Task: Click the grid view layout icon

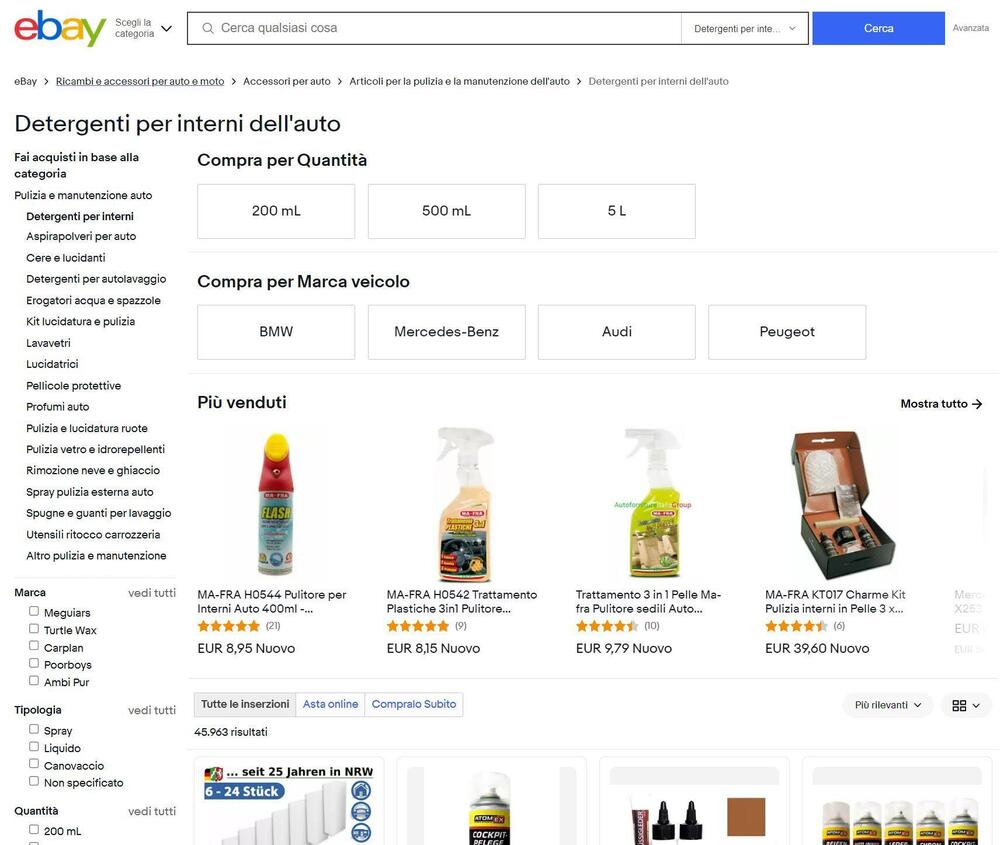Action: tap(959, 705)
